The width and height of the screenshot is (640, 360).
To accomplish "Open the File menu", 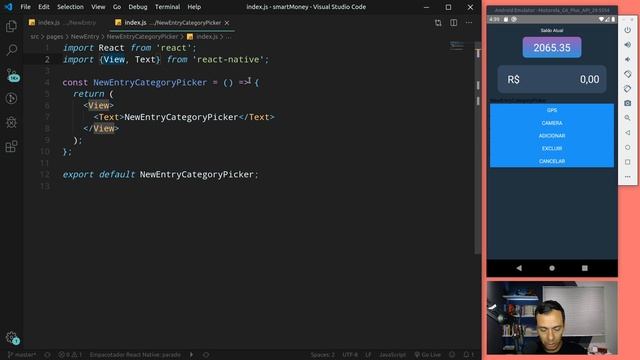I will tap(25, 7).
